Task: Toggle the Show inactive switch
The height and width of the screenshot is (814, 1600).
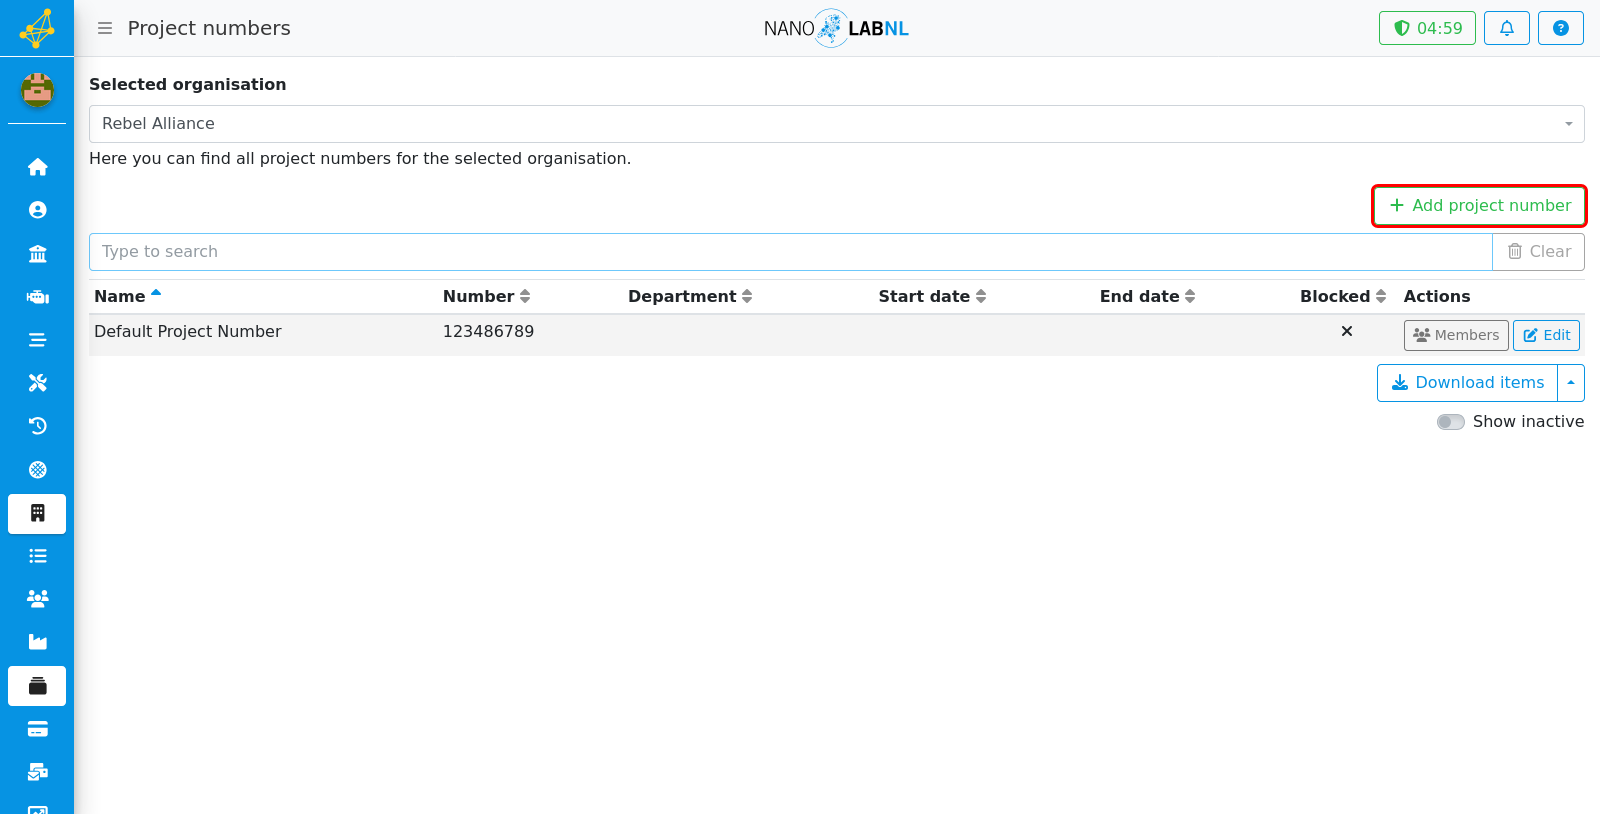Action: click(1450, 422)
